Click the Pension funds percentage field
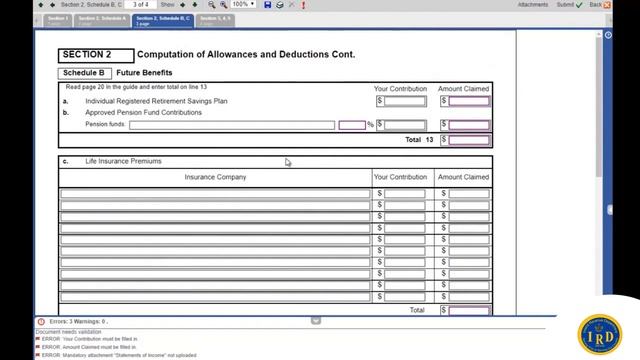 [x=352, y=125]
